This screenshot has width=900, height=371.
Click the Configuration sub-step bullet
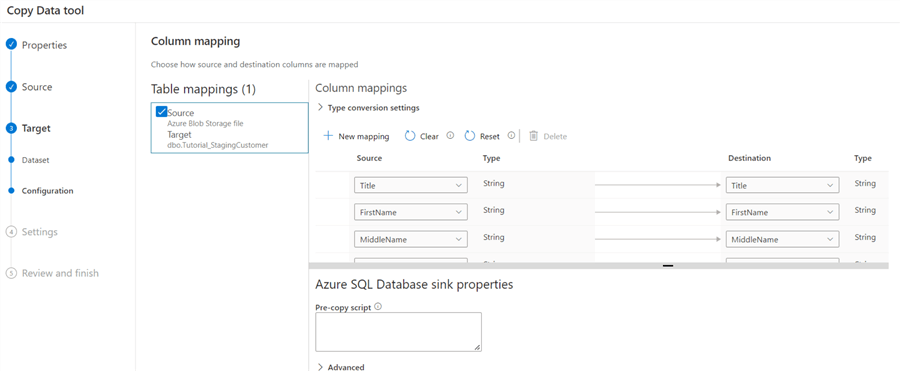coord(11,191)
